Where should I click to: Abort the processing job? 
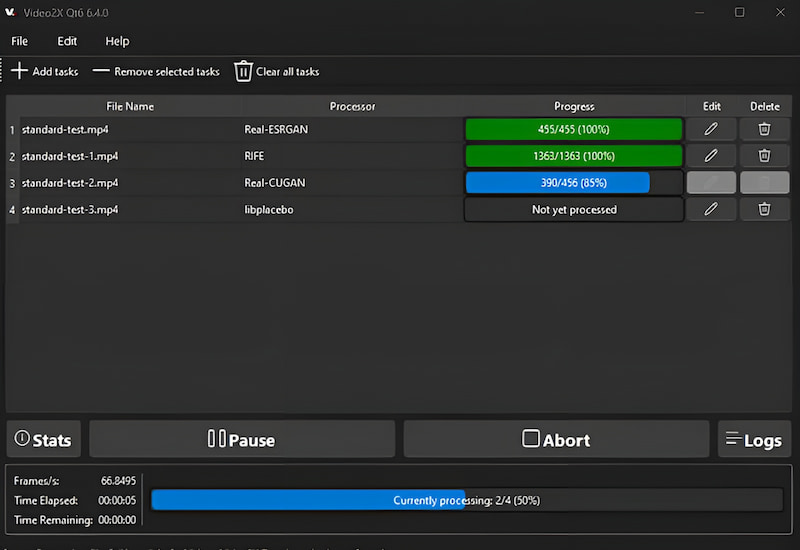pos(556,439)
